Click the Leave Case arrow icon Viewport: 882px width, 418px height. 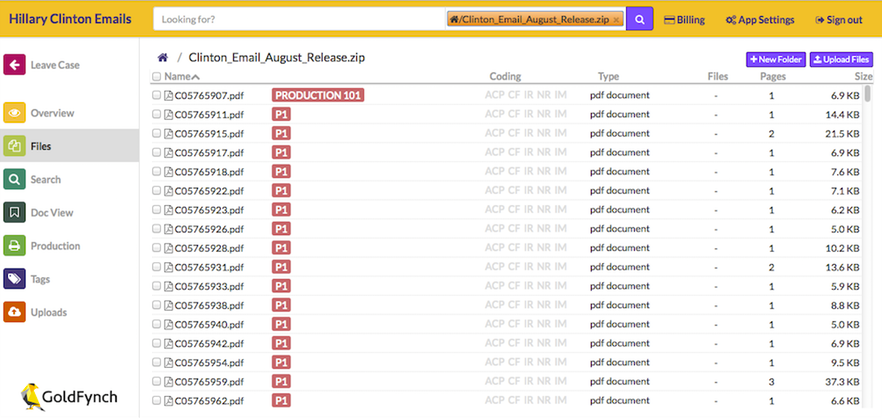click(14, 65)
